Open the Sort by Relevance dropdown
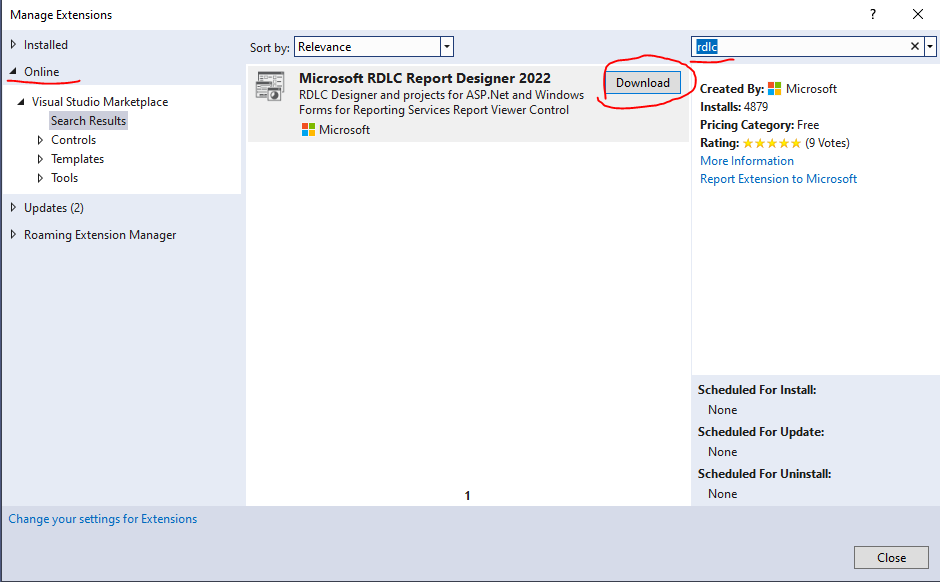The height and width of the screenshot is (582, 940). tap(373, 47)
